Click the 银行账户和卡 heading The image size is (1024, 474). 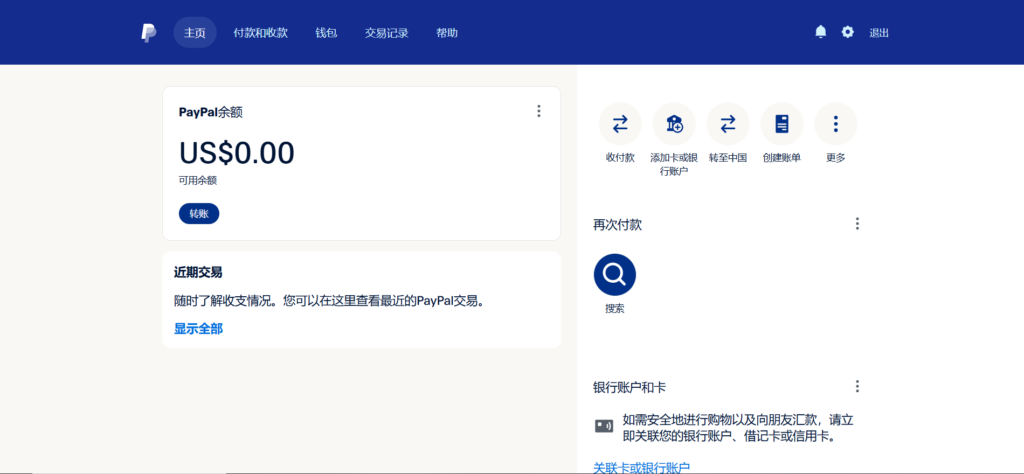[630, 387]
